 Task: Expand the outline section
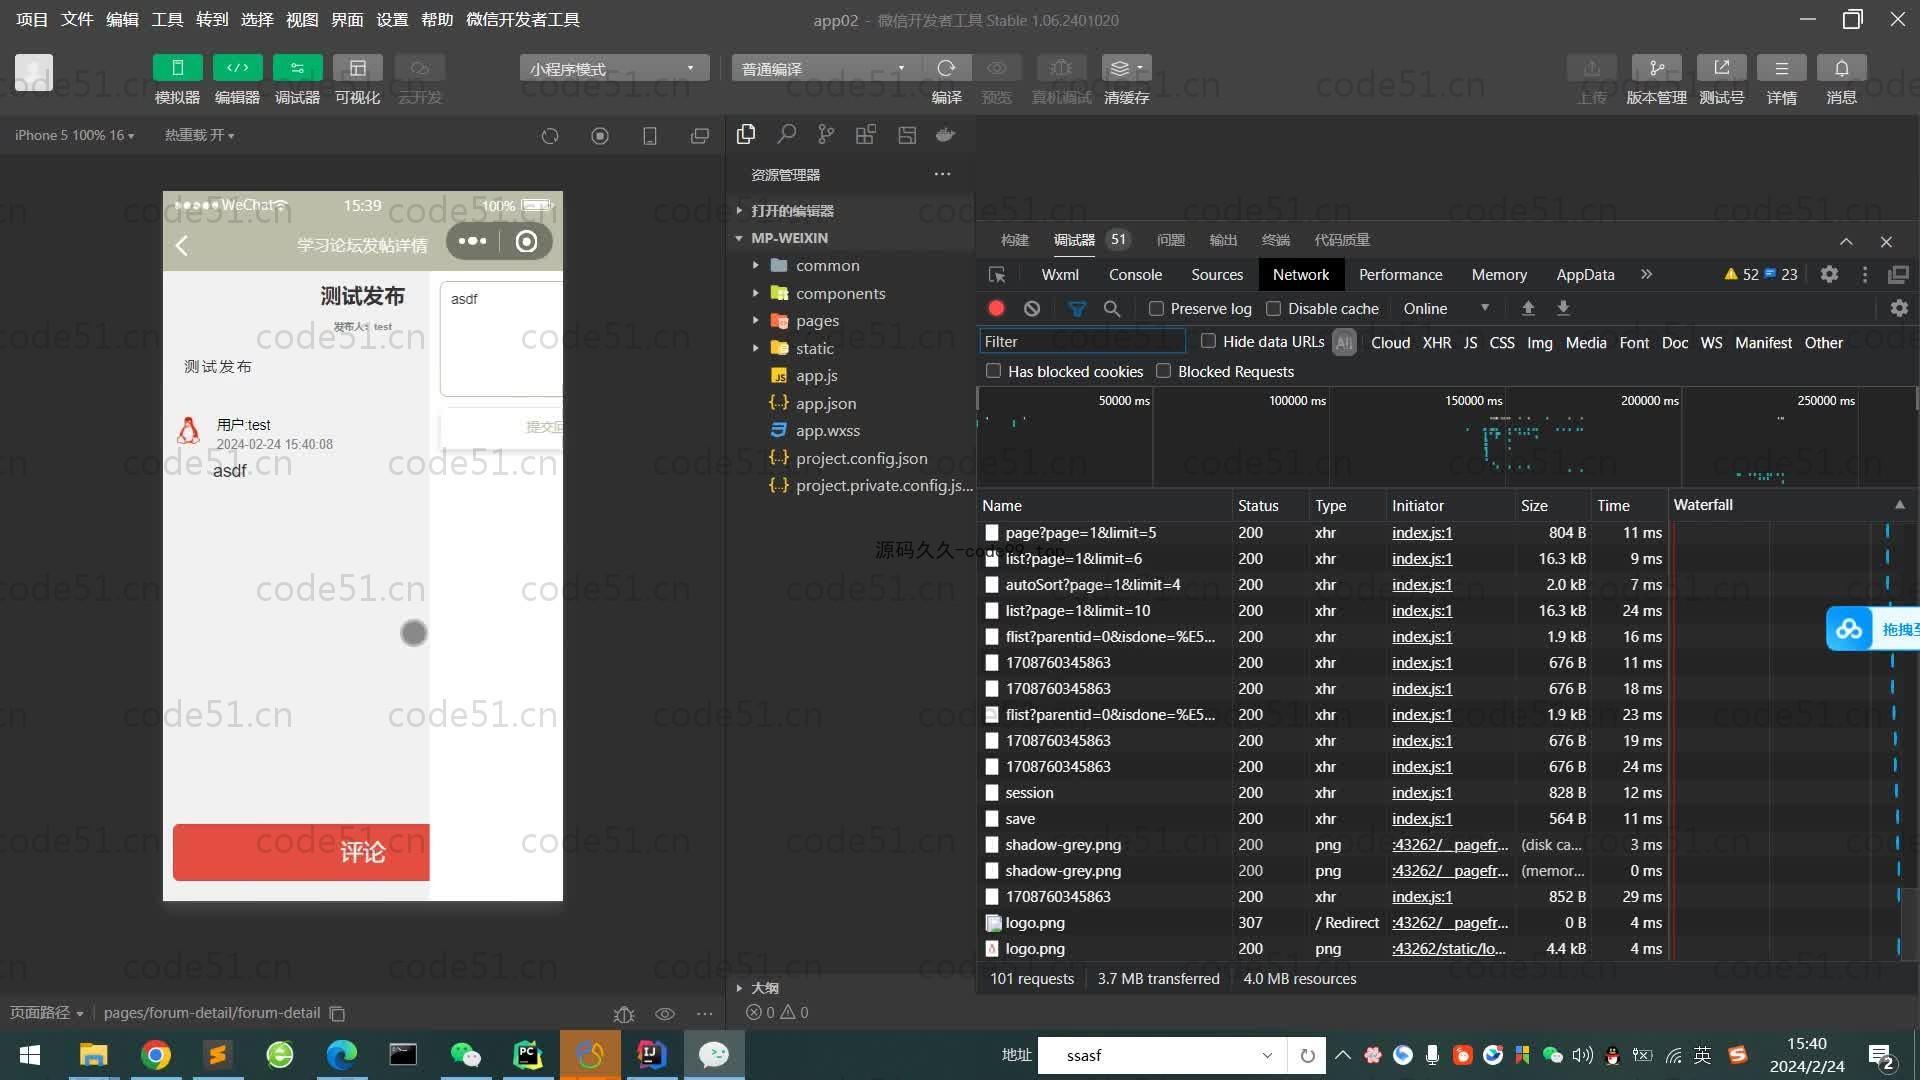(x=764, y=988)
